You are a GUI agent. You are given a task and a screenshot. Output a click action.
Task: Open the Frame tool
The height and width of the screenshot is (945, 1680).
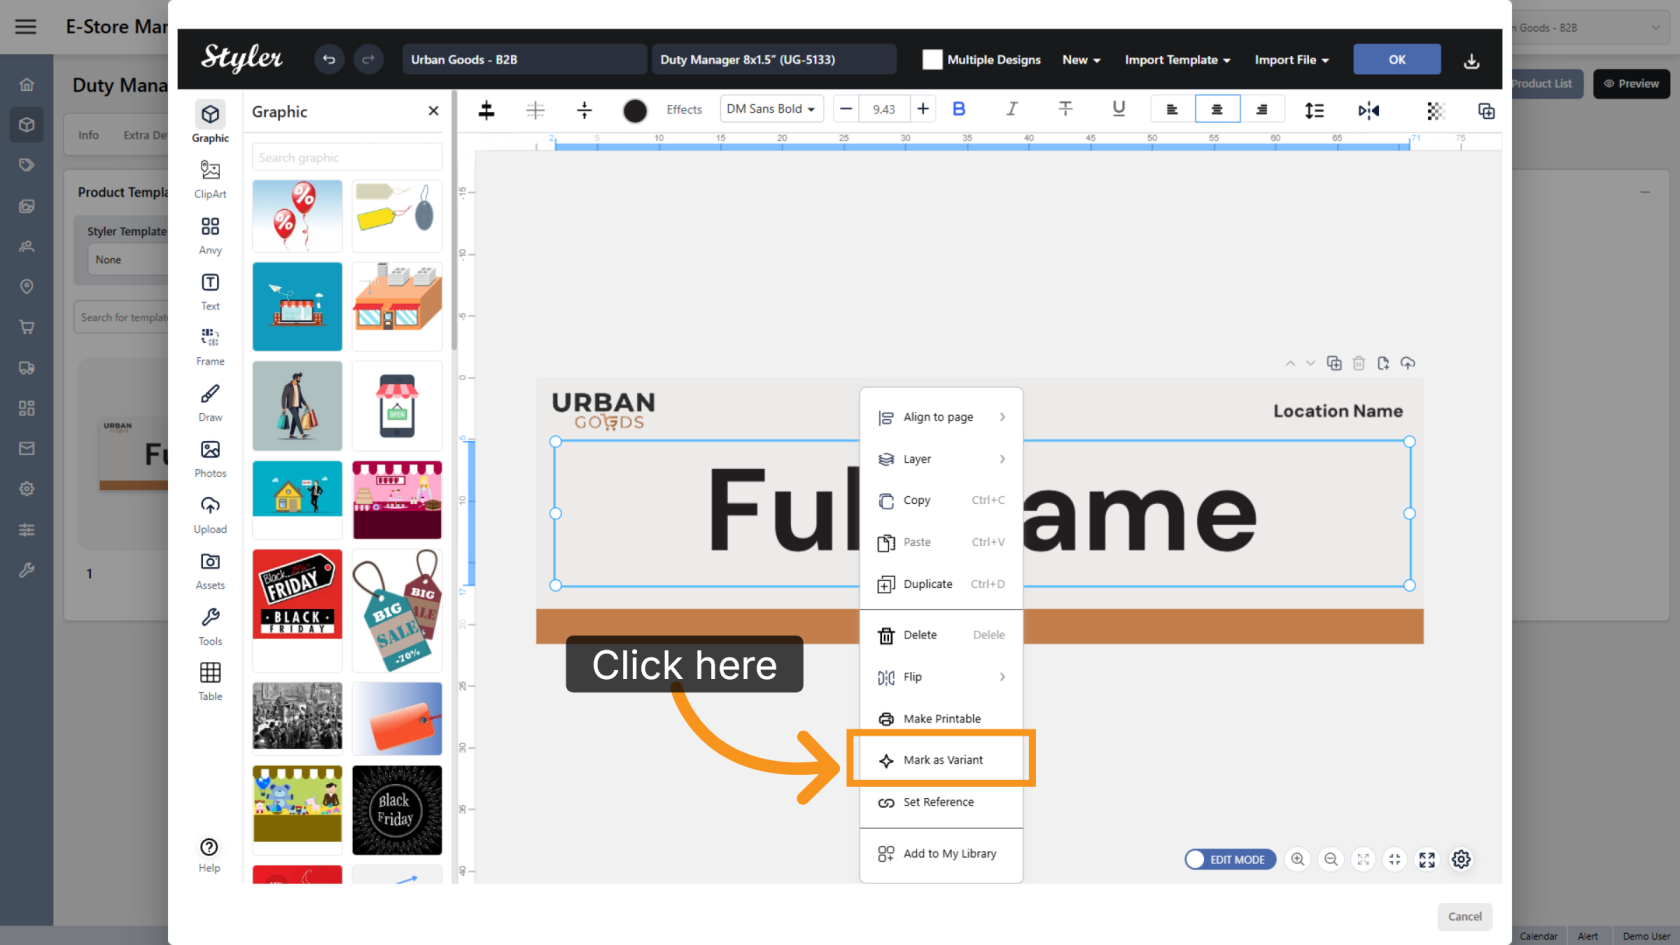210,346
